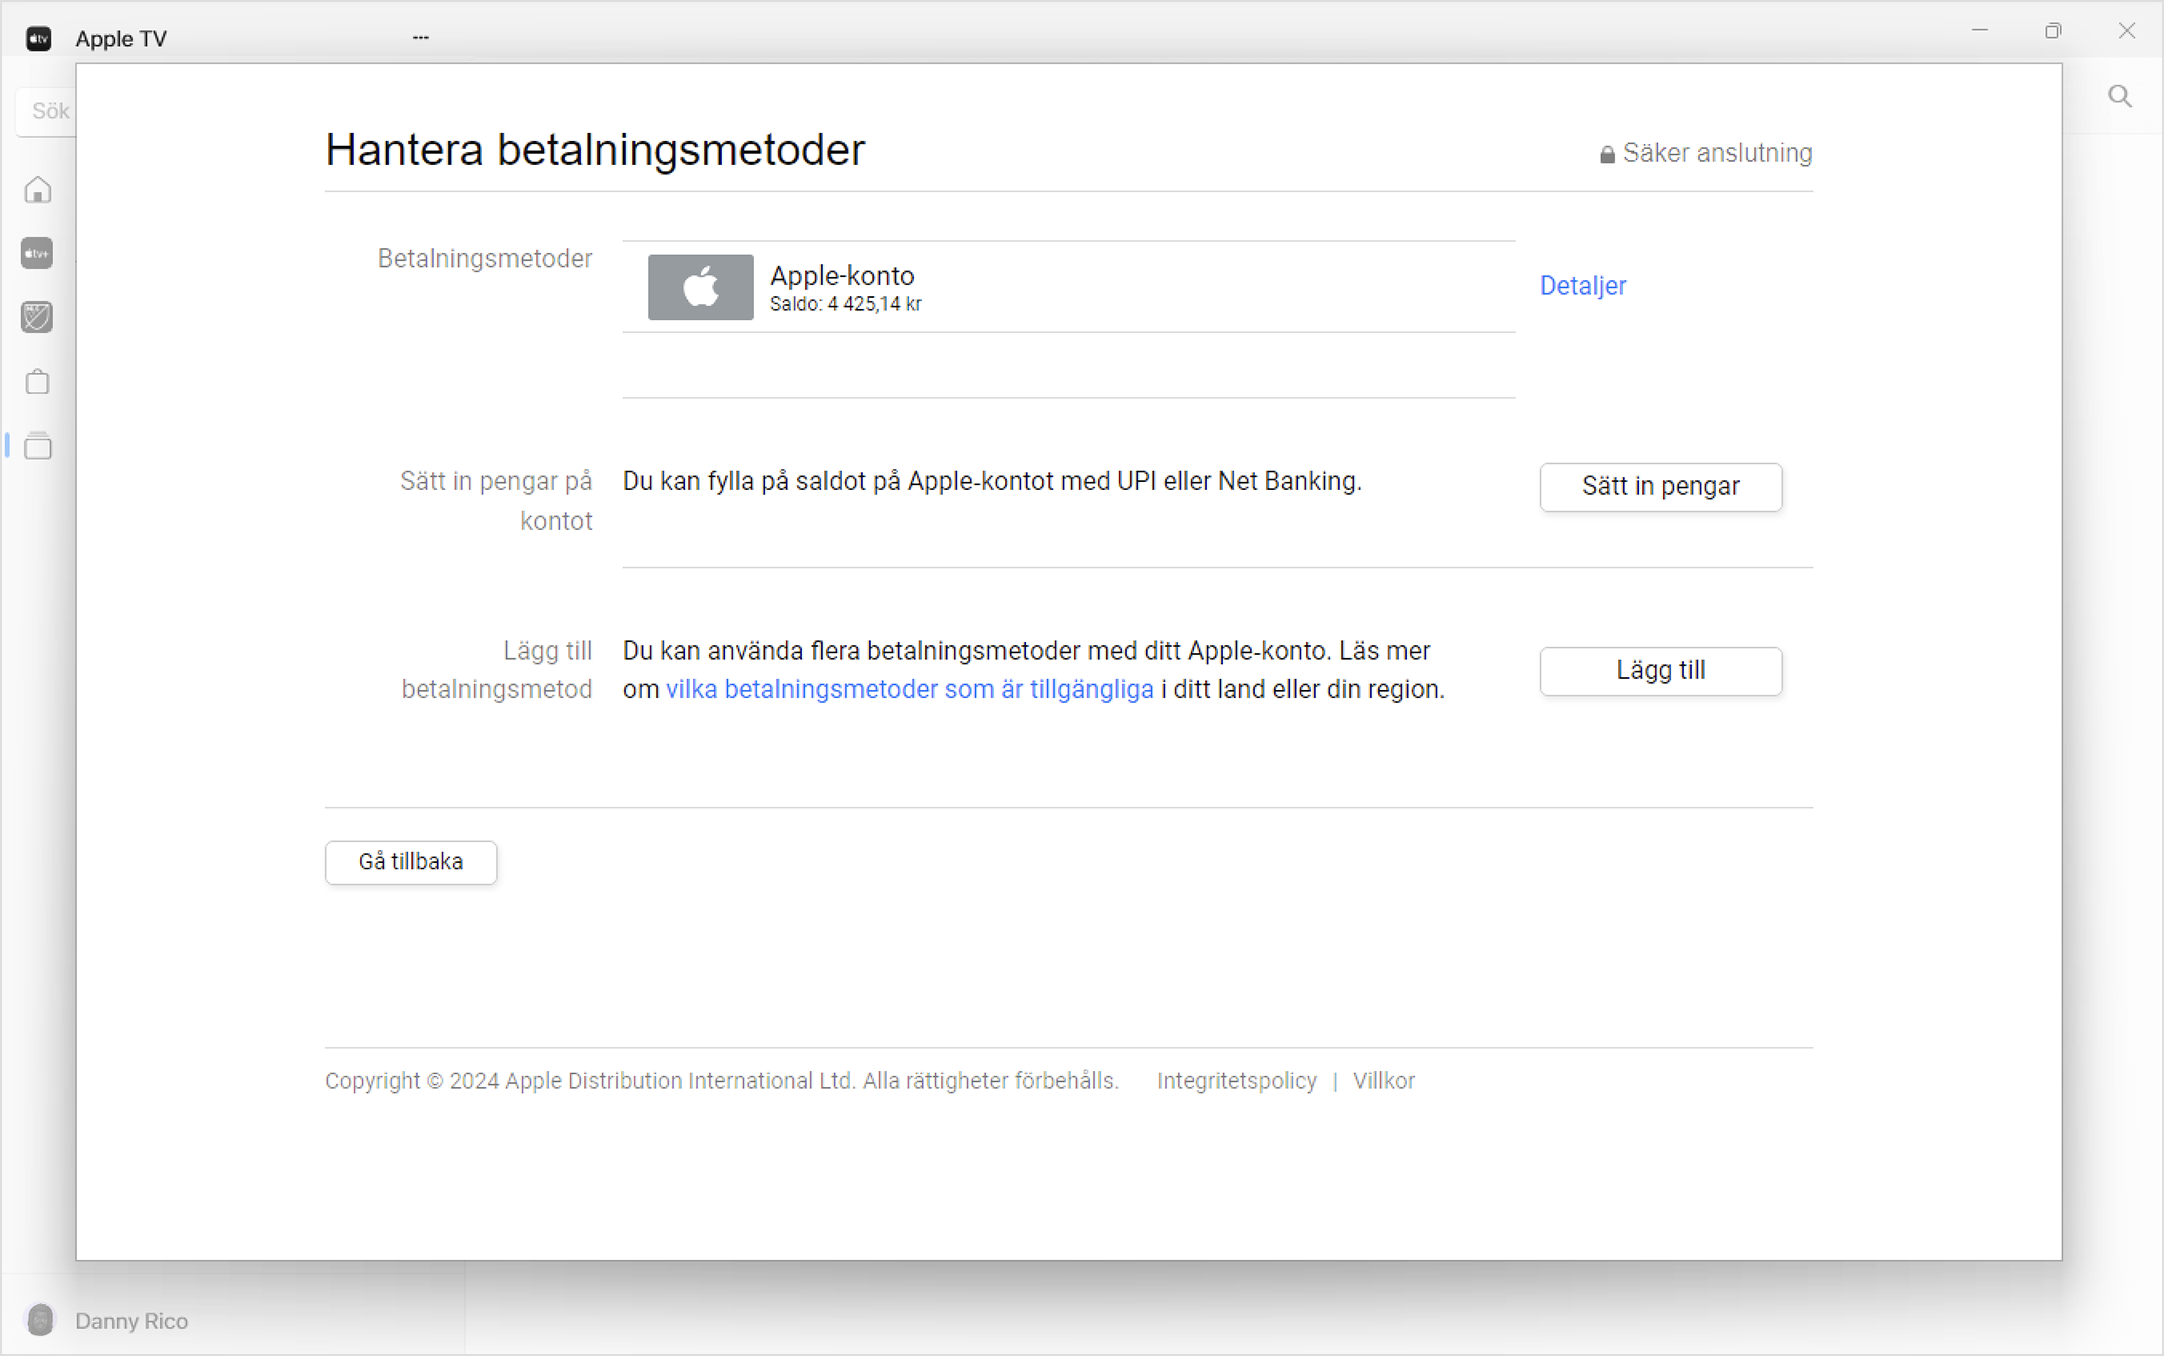Close the Apple TV window
The height and width of the screenshot is (1356, 2164).
point(2127,31)
